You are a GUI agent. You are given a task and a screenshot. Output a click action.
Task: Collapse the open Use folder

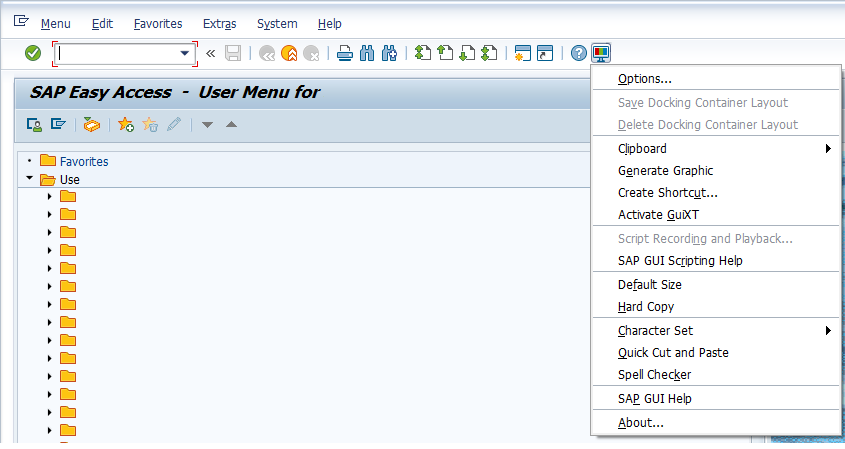[x=30, y=179]
